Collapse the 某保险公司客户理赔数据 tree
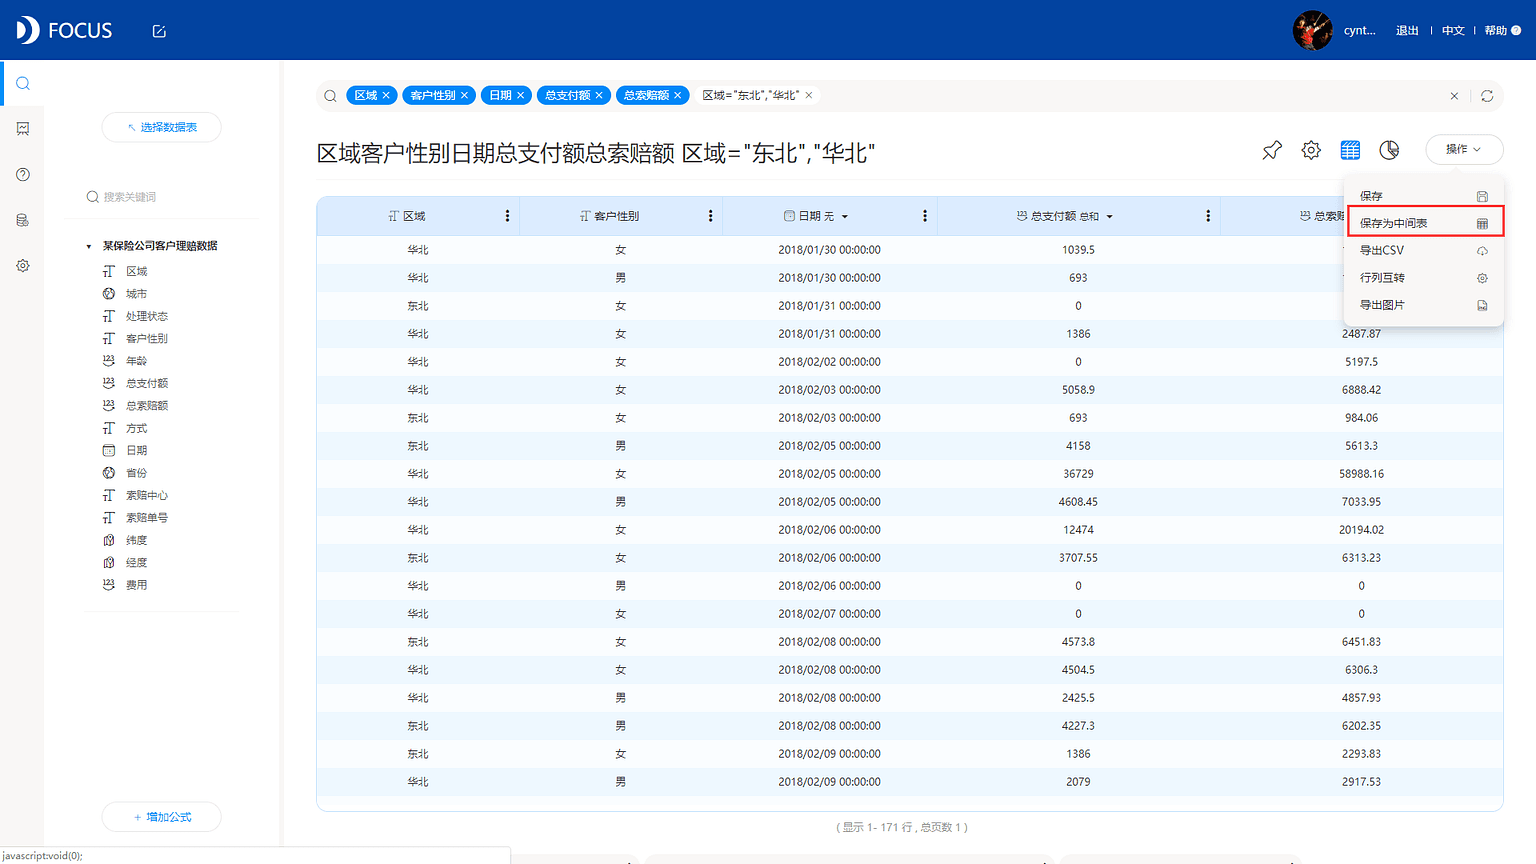This screenshot has width=1536, height=864. click(x=89, y=246)
